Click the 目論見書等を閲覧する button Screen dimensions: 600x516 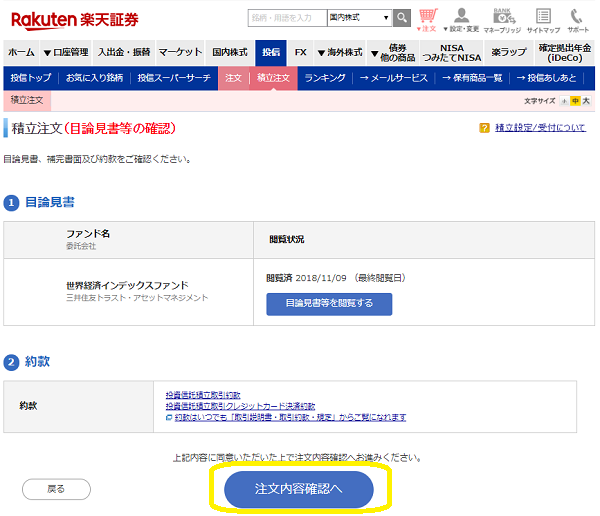[x=329, y=304]
